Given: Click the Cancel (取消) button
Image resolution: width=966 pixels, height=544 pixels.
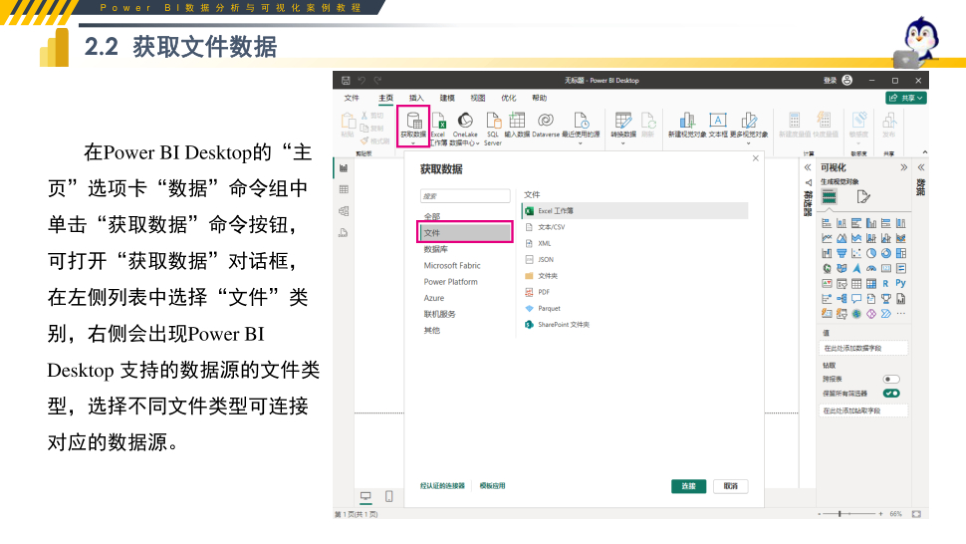Looking at the screenshot, I should 731,486.
